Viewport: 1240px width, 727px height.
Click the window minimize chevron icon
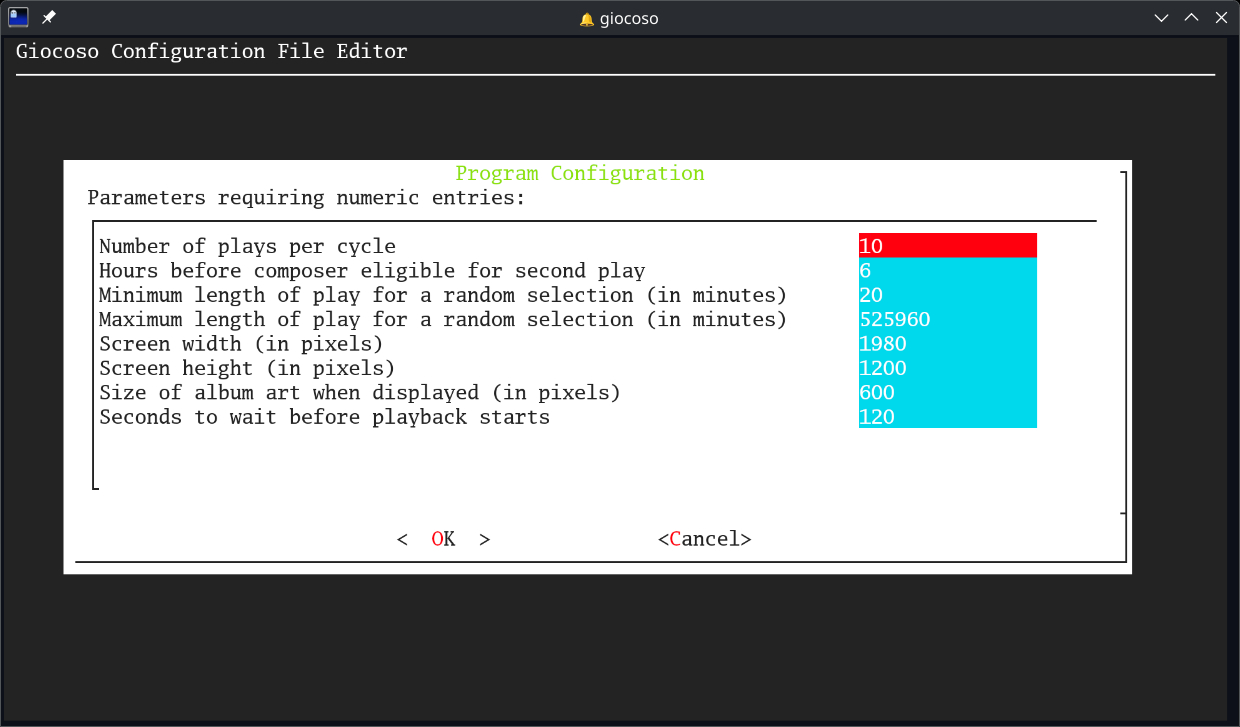click(1161, 17)
